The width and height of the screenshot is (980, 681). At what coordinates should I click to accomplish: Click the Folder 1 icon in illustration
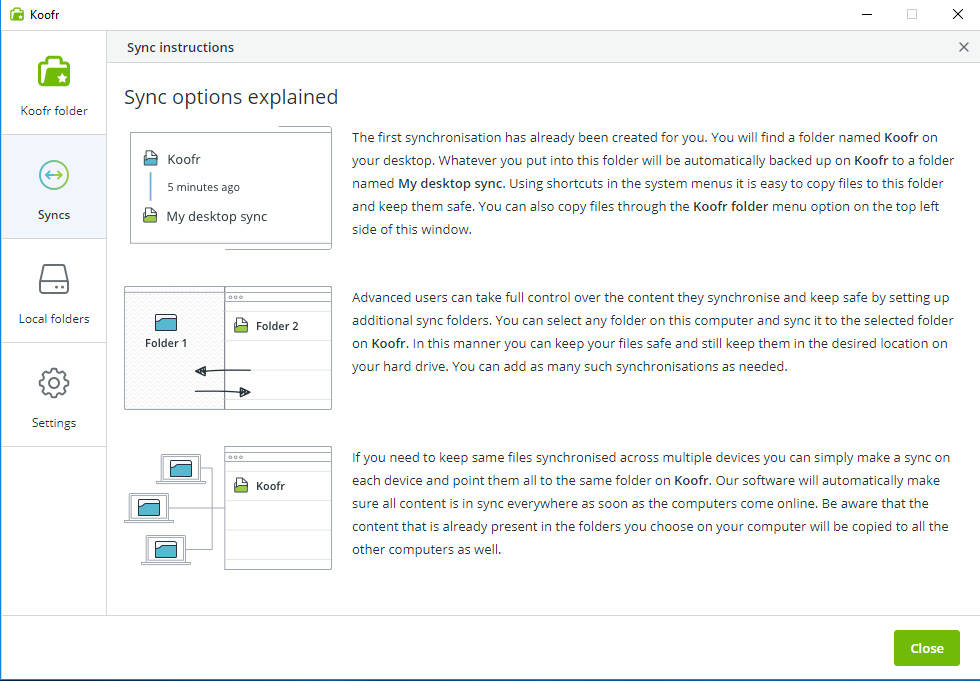pos(166,322)
